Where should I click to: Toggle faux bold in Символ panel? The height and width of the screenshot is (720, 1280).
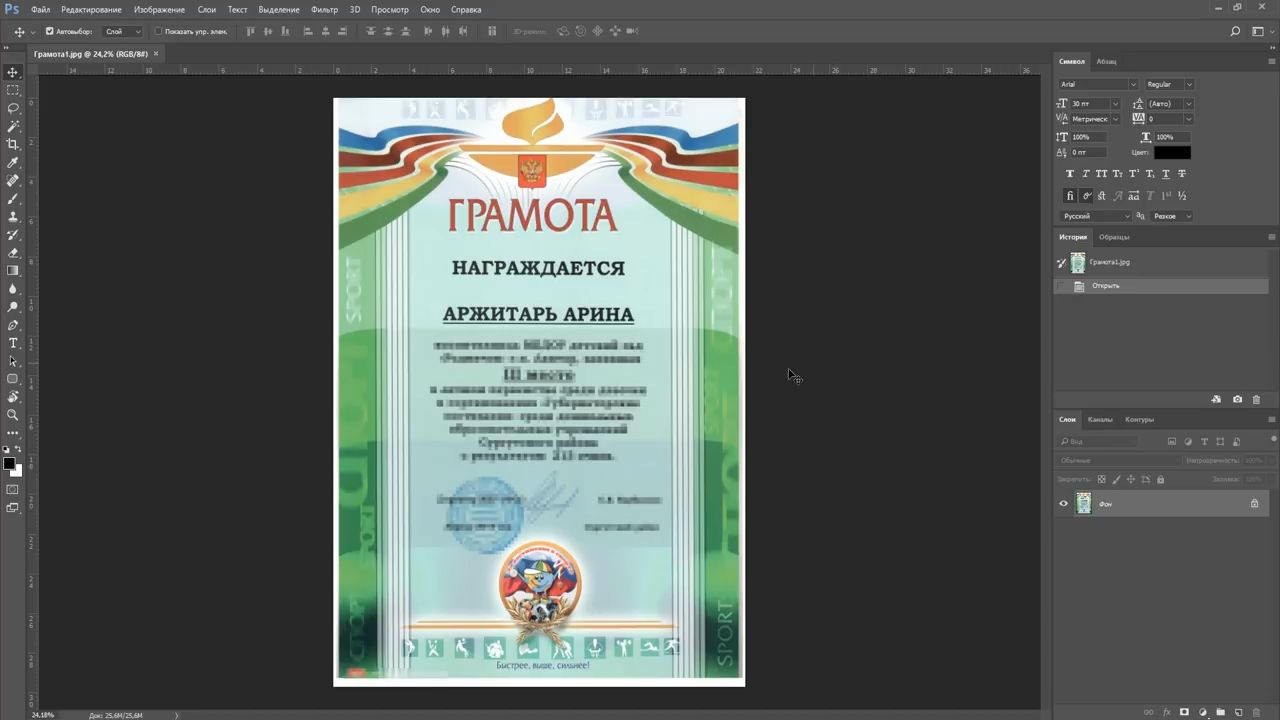tap(1070, 174)
